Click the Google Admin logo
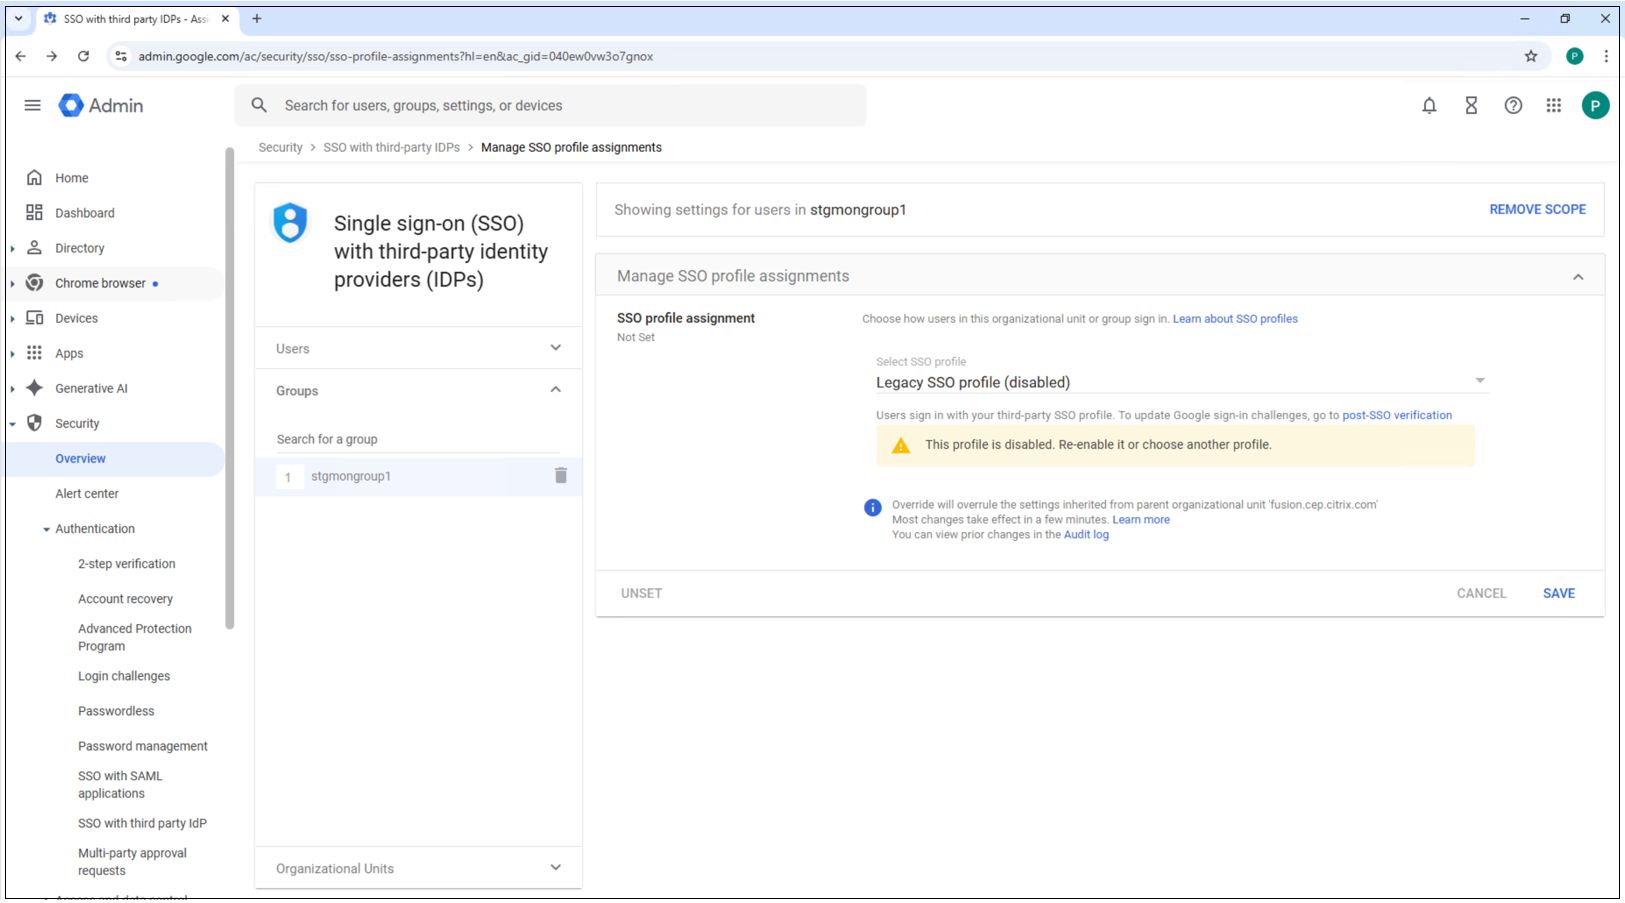The width and height of the screenshot is (1625, 903). tap(101, 105)
